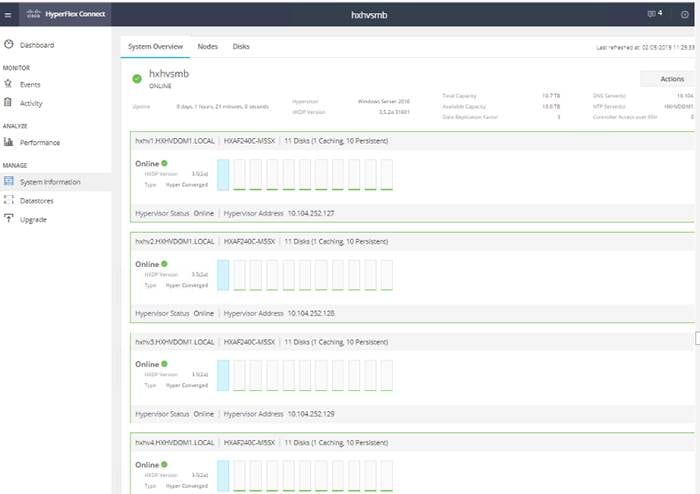Select the System Information sidebar icon
The image size is (700, 494).
pyautogui.click(x=8, y=181)
